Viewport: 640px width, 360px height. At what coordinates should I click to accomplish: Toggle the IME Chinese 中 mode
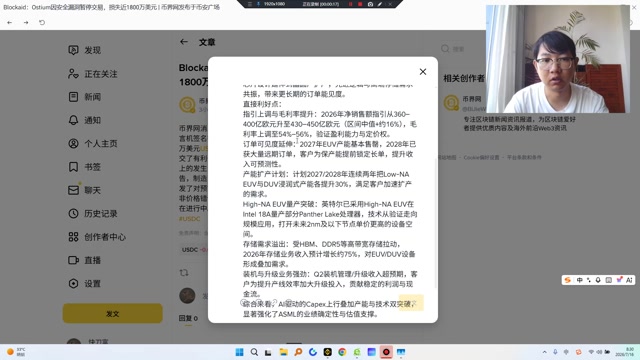[580, 280]
